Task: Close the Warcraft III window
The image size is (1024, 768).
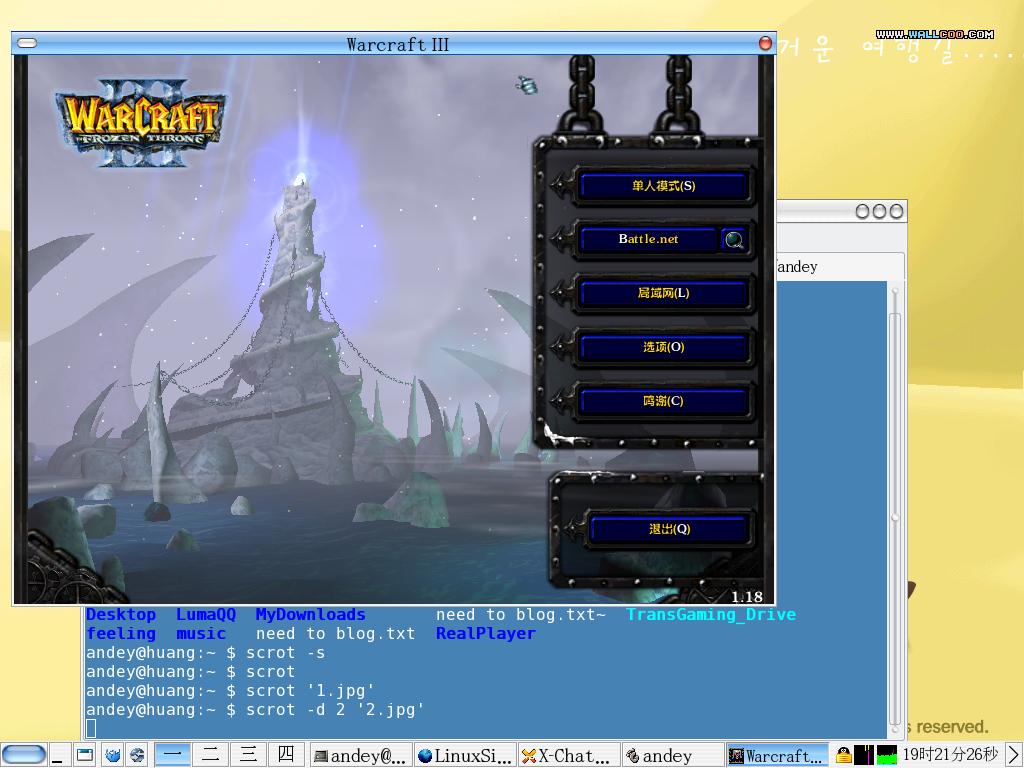Action: click(x=765, y=44)
